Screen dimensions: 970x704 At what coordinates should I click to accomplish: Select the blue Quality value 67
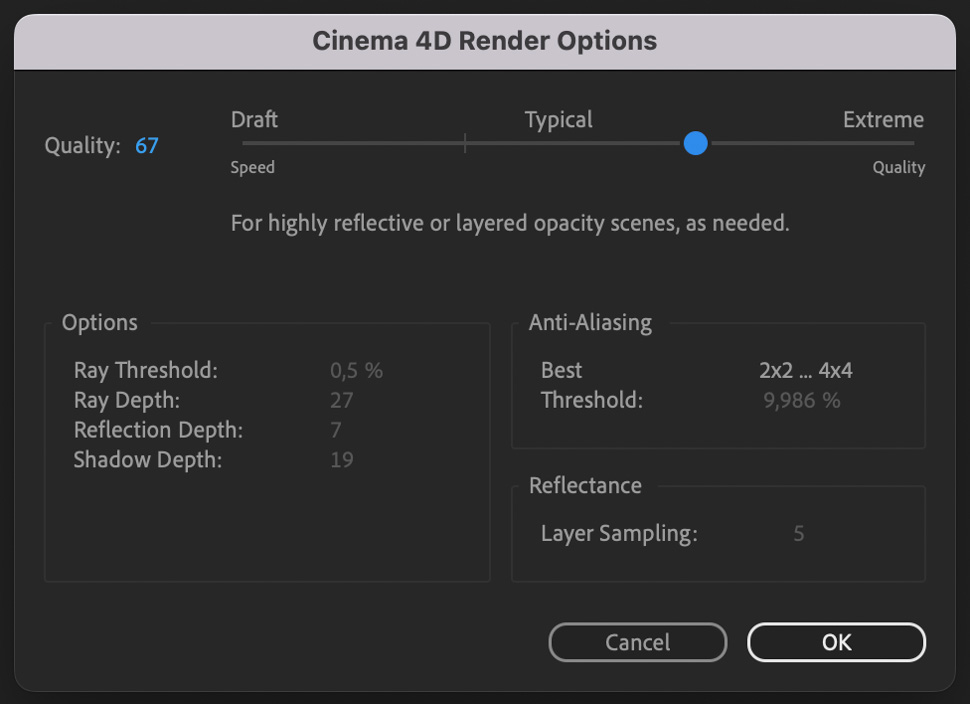coord(147,146)
